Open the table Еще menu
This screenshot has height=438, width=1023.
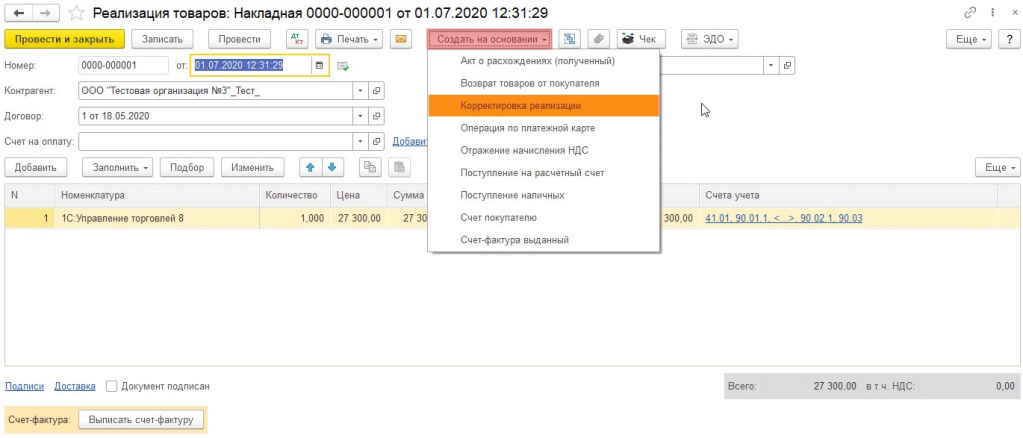(x=998, y=167)
